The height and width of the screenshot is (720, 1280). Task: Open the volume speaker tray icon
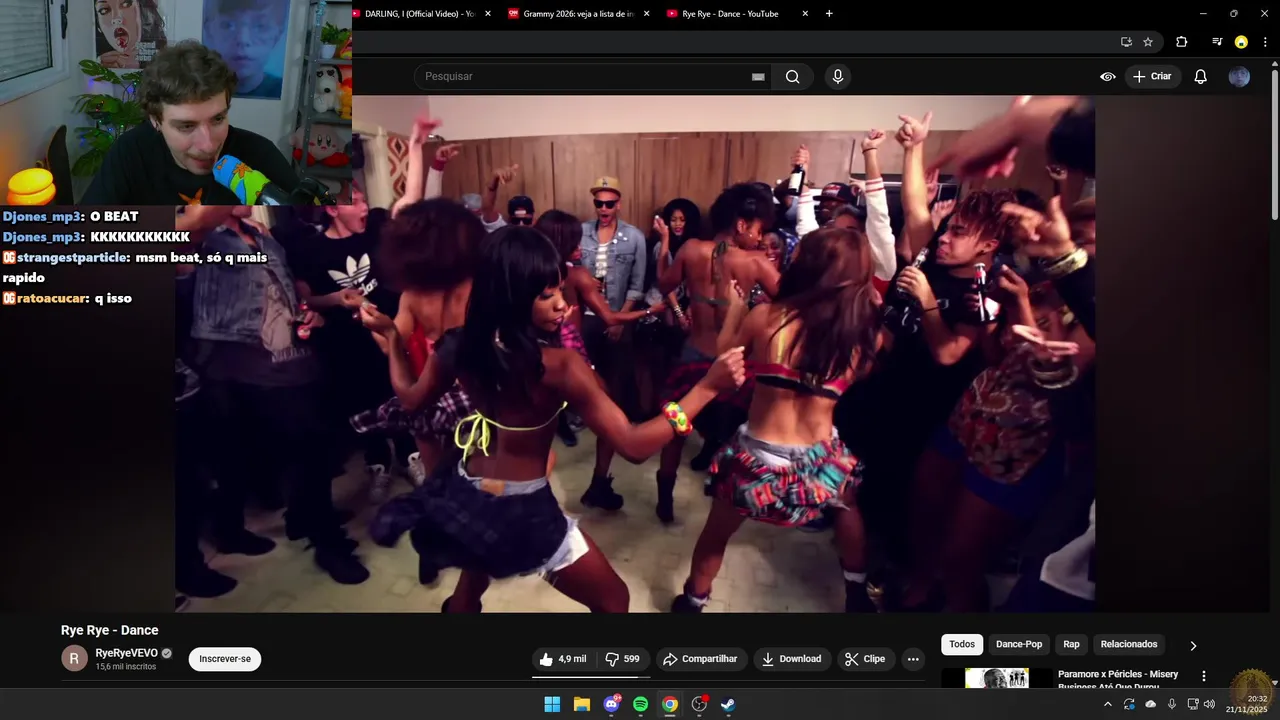pos(1210,704)
